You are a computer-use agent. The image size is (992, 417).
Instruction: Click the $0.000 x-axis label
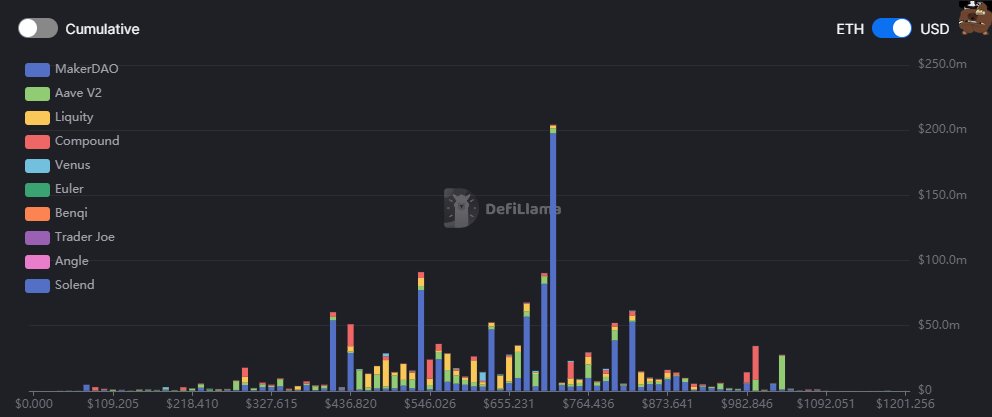click(x=34, y=404)
